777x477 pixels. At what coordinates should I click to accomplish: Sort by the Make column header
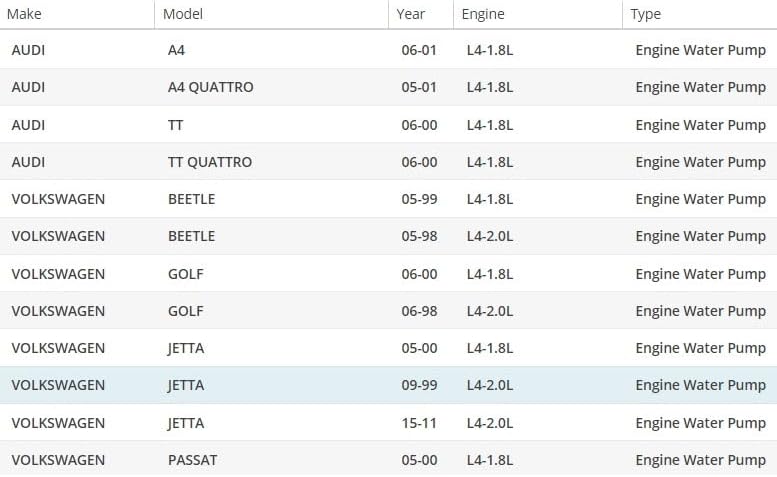pyautogui.click(x=77, y=14)
